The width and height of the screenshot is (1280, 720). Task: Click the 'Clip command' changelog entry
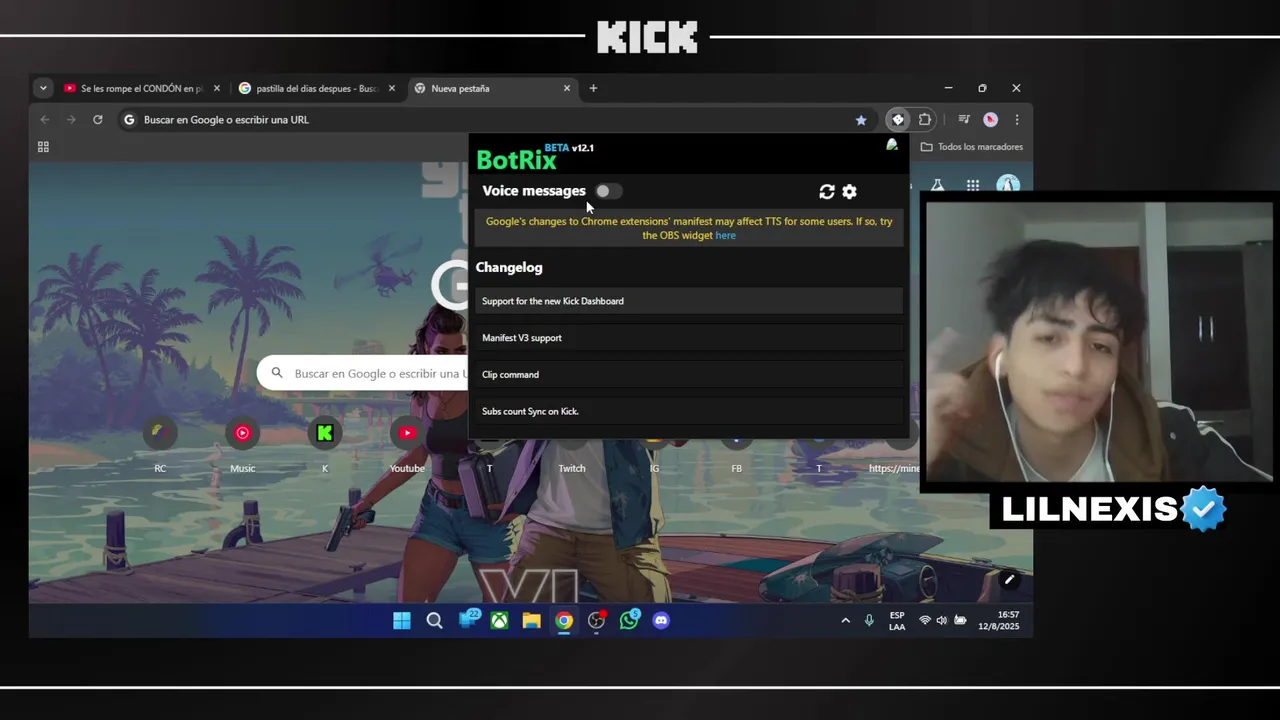(689, 375)
